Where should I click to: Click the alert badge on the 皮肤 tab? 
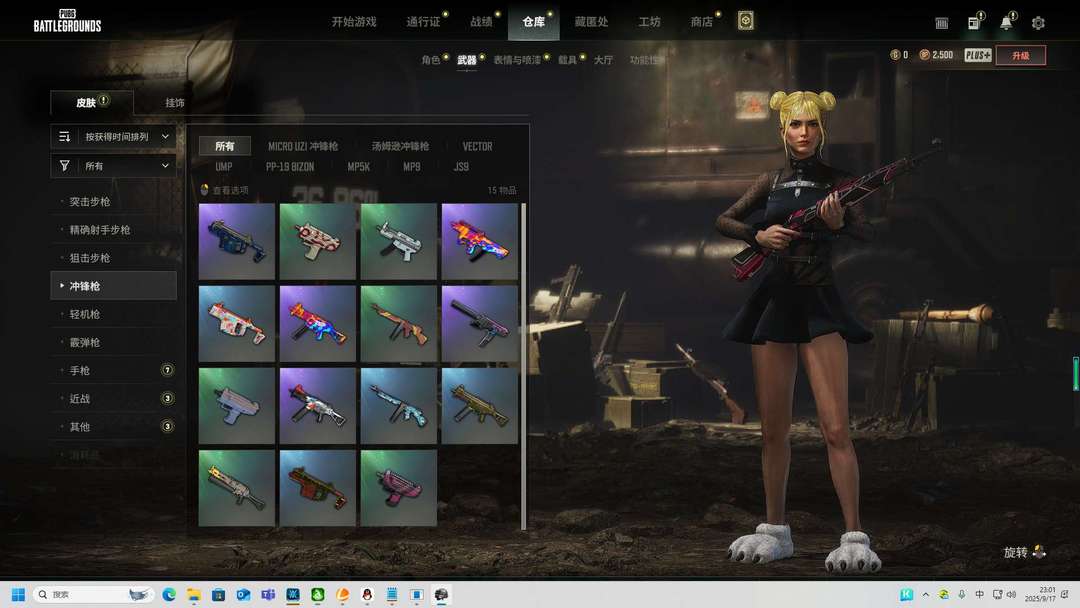coord(104,100)
